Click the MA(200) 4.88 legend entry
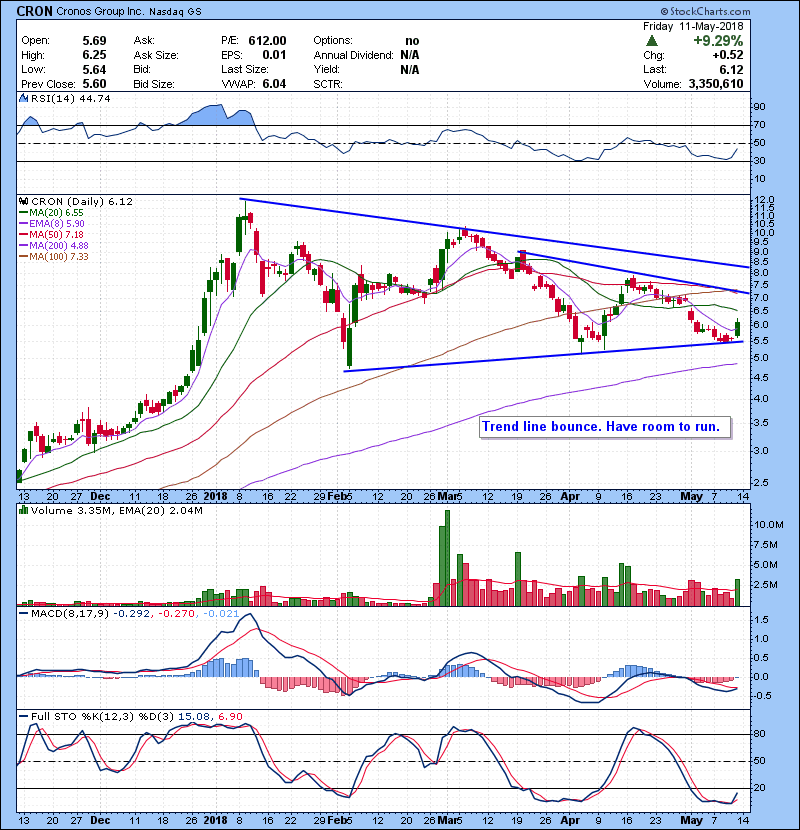The image size is (800, 830). [59, 246]
